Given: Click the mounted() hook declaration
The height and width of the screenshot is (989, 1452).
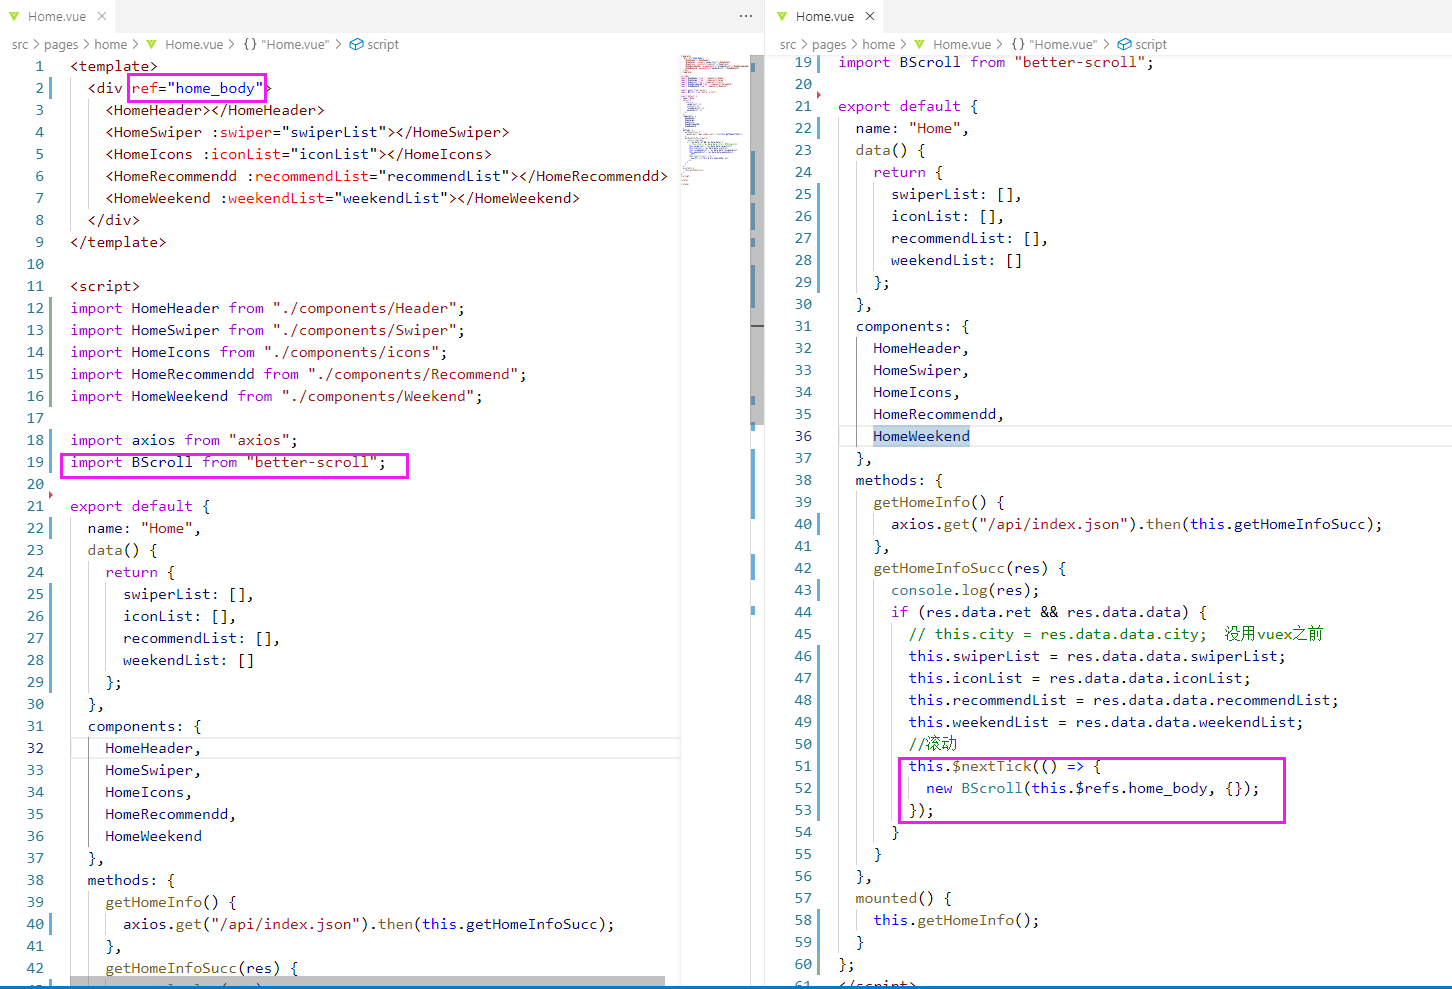Looking at the screenshot, I should point(903,898).
